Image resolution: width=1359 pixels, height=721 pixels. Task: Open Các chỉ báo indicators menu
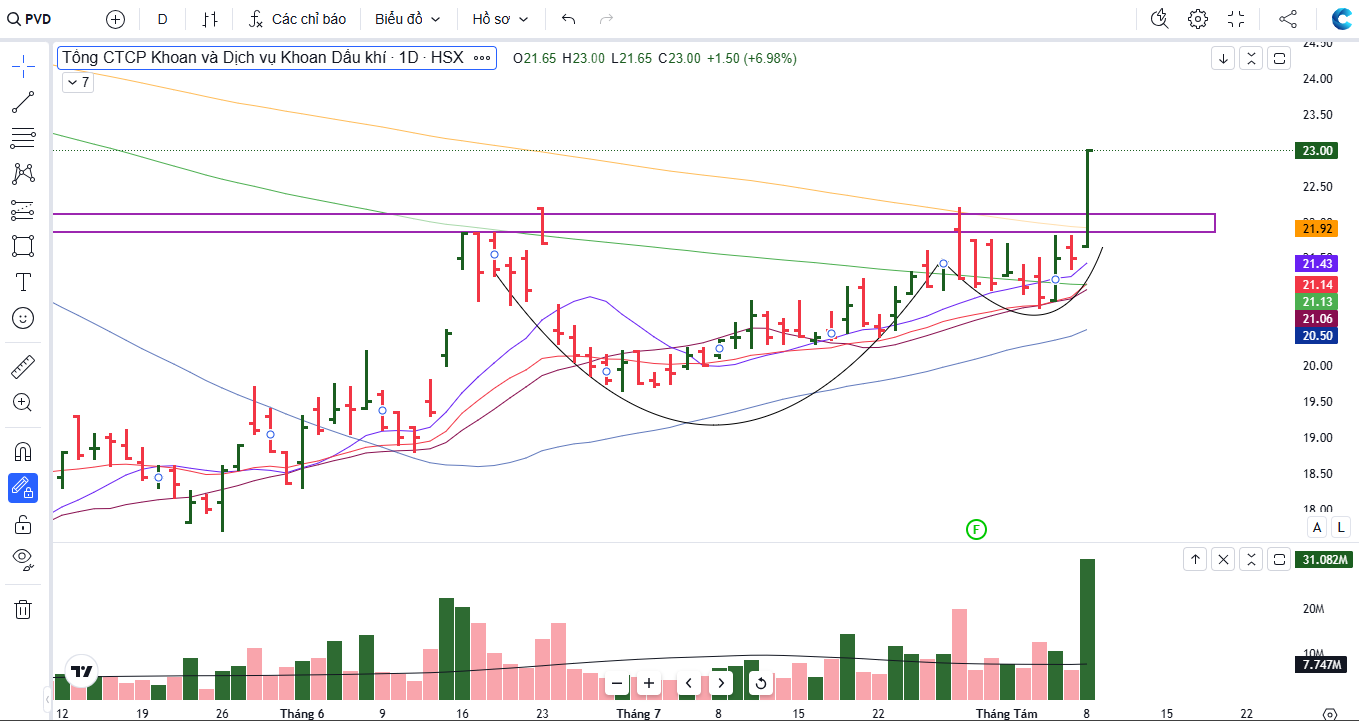point(297,19)
